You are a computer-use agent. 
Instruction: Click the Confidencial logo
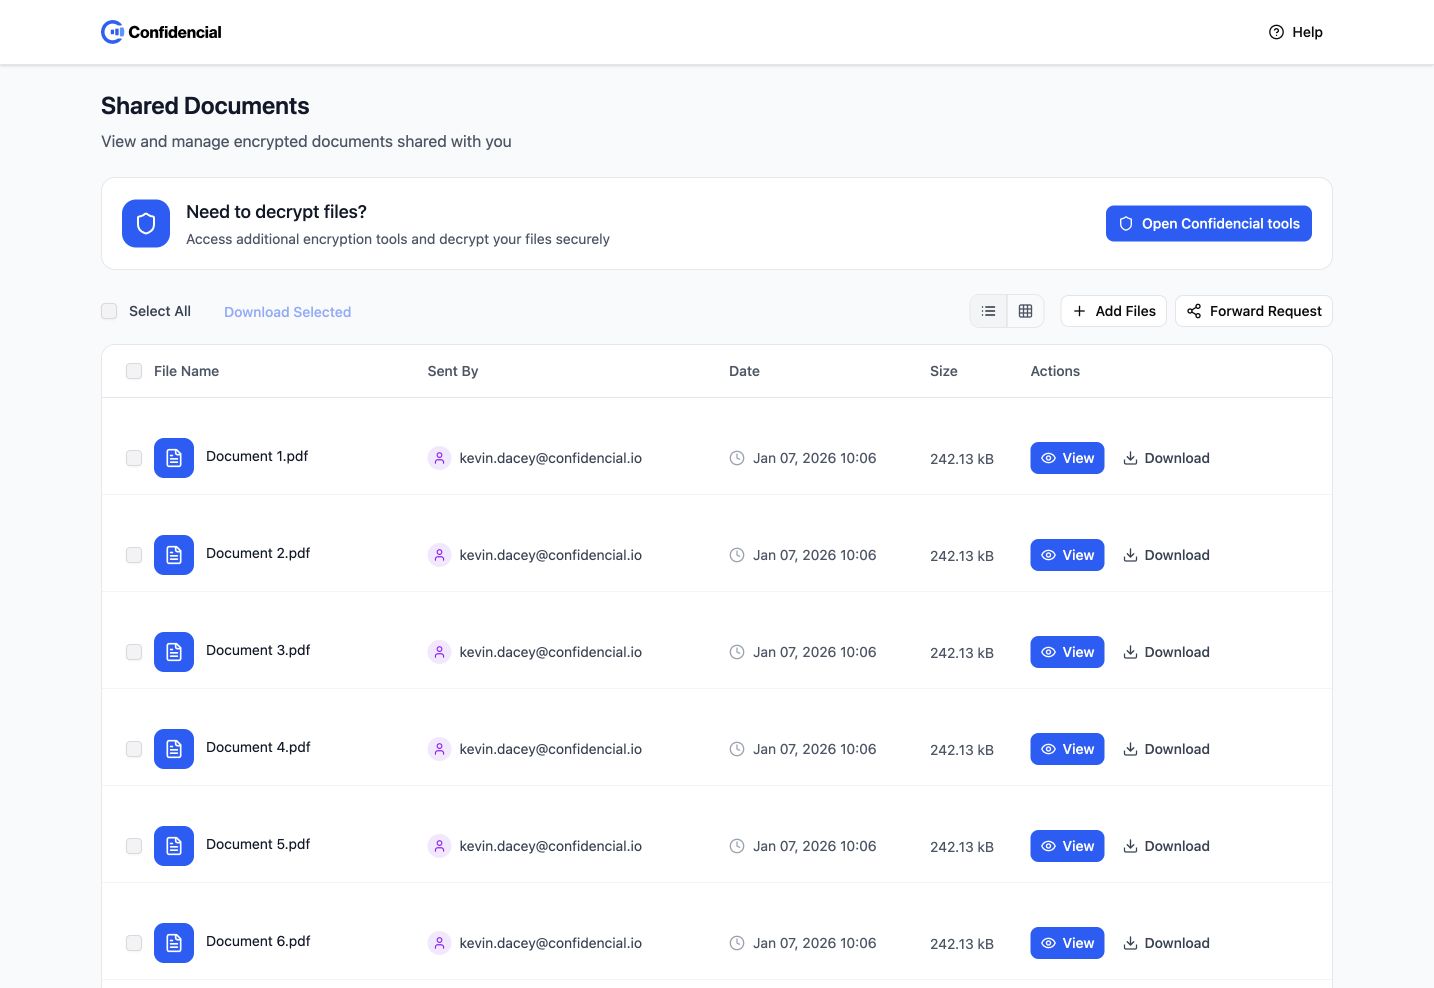(161, 32)
